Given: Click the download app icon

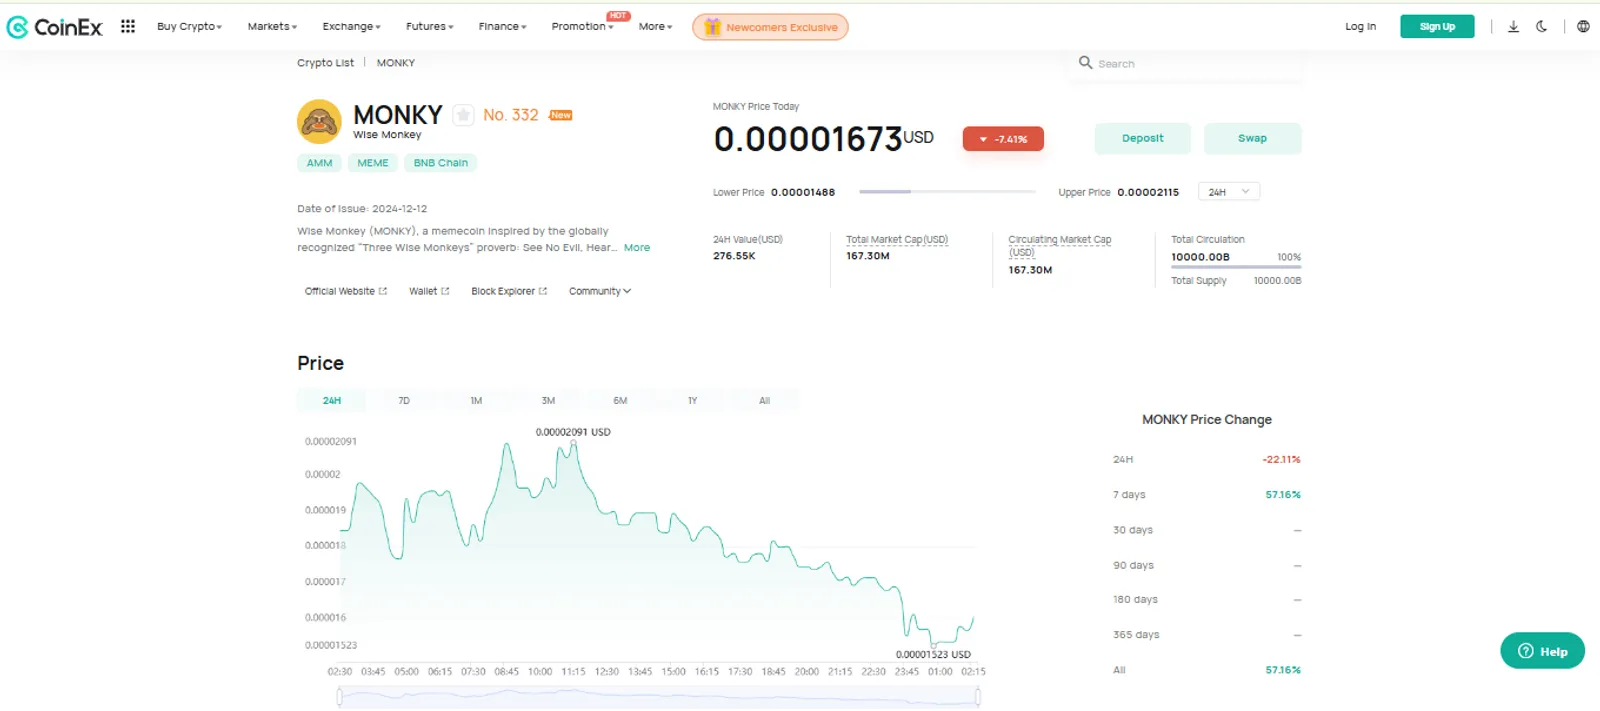Looking at the screenshot, I should (1513, 27).
